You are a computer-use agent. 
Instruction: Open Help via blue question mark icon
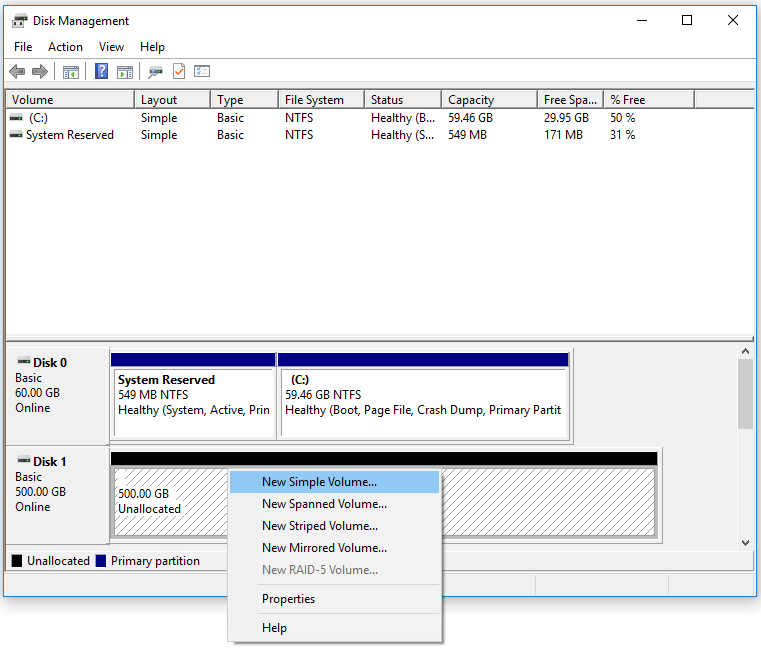(x=101, y=71)
